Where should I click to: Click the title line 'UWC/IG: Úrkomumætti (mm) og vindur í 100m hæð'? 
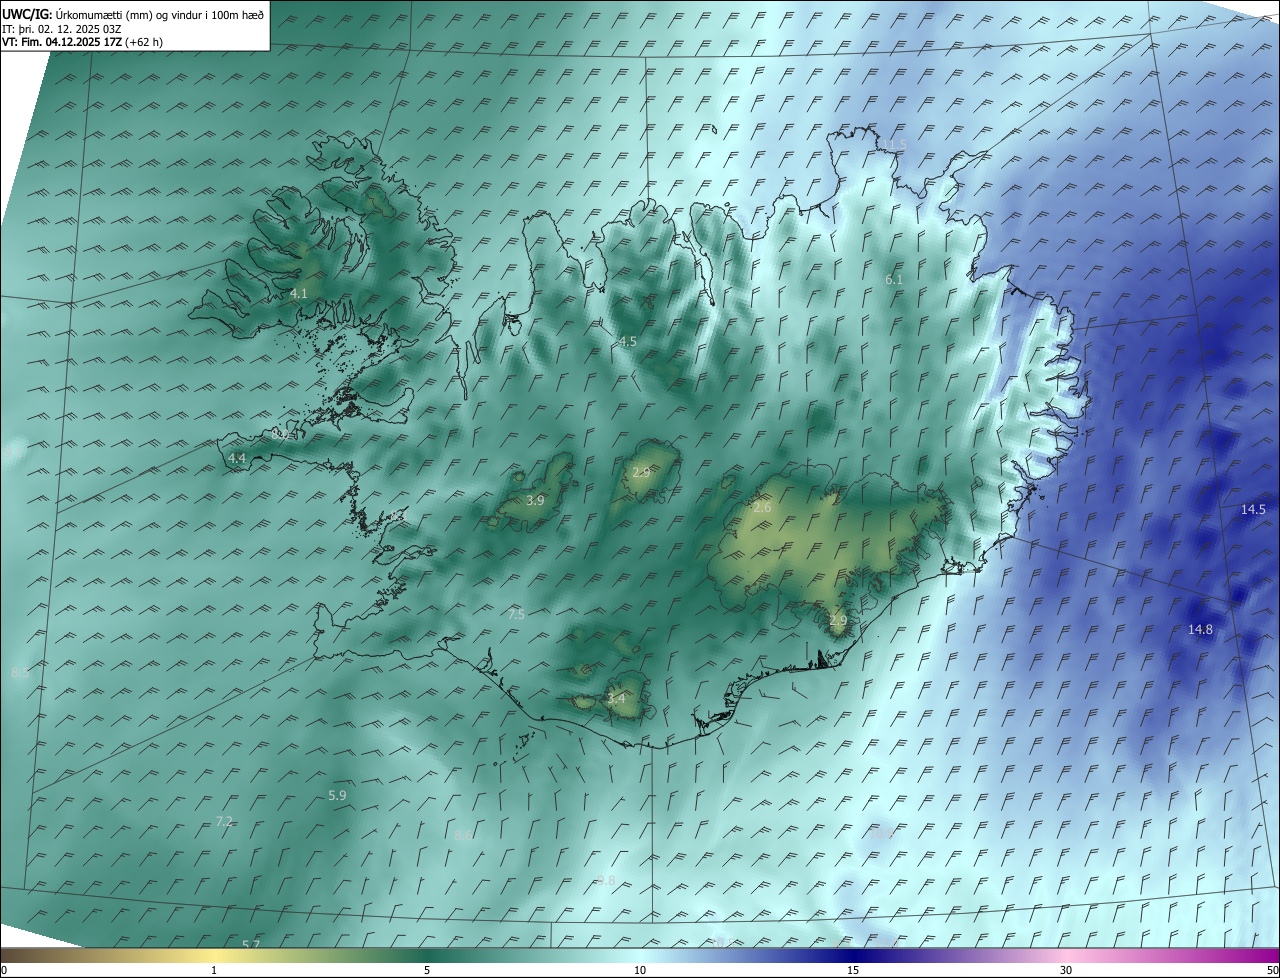133,14
